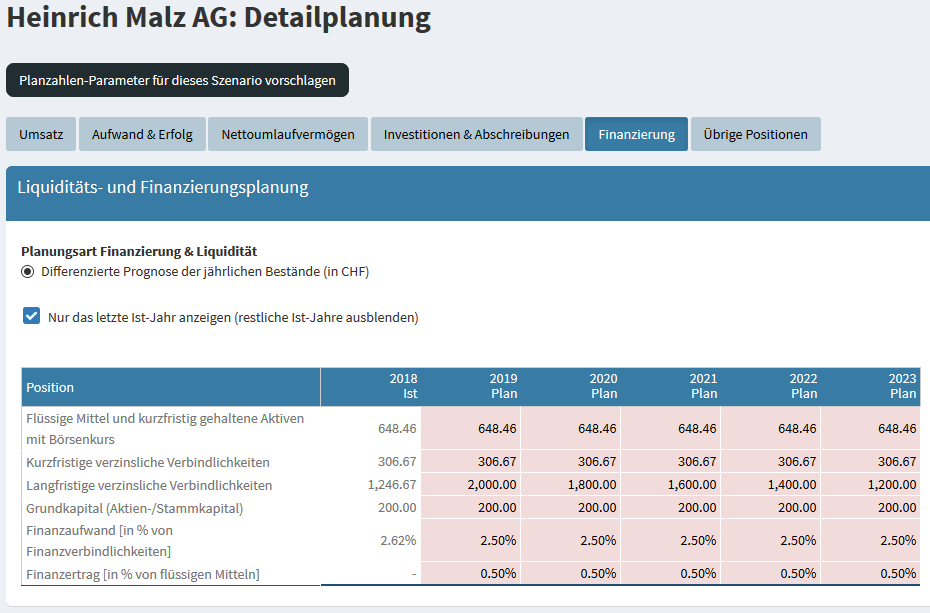930x613 pixels.
Task: Click the Langfristige verzinsliche Verbindlichkeiten row label
Action: (149, 485)
